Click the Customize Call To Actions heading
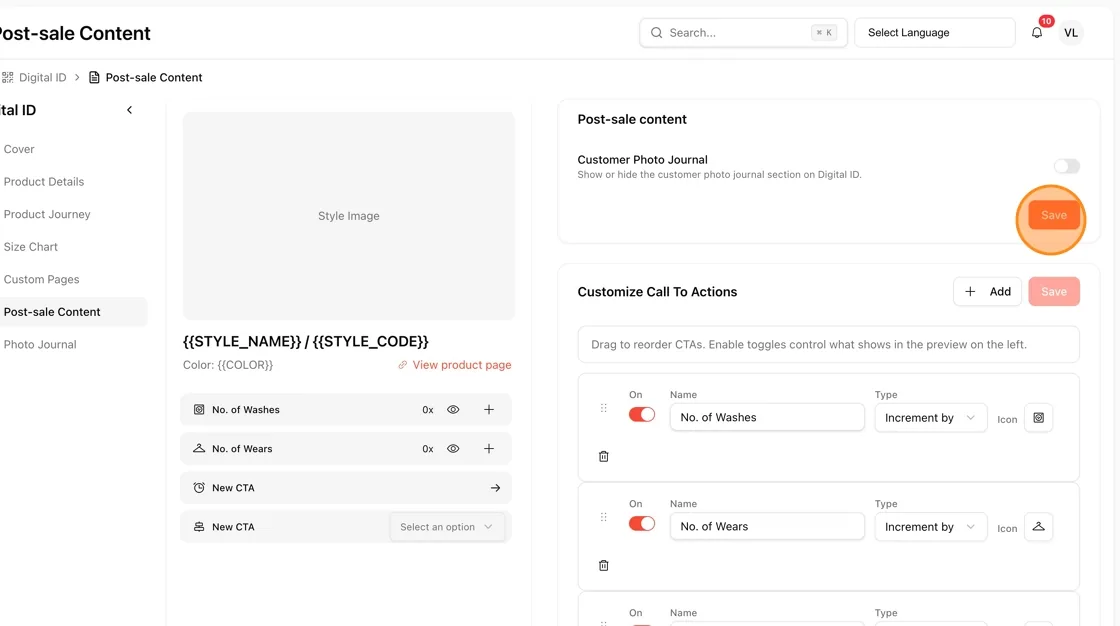 click(x=657, y=292)
